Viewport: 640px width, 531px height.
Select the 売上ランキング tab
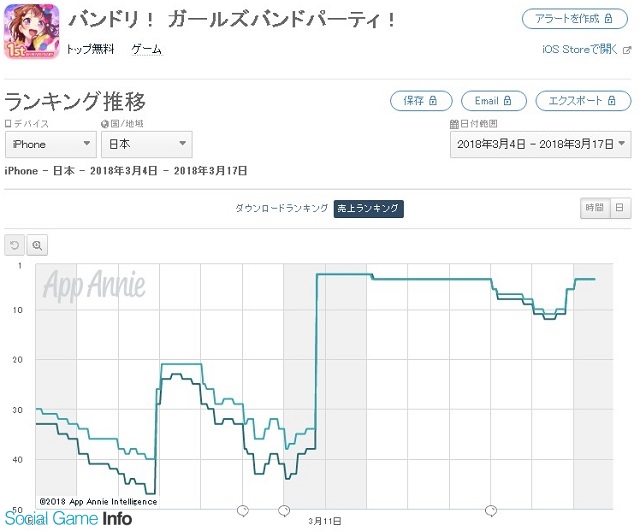pyautogui.click(x=369, y=209)
